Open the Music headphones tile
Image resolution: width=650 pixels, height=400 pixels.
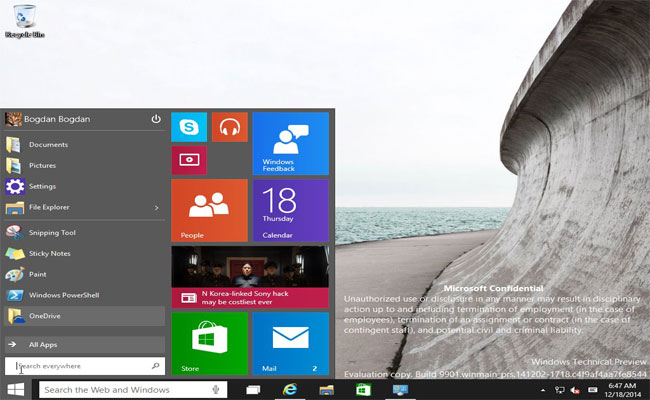click(x=230, y=127)
